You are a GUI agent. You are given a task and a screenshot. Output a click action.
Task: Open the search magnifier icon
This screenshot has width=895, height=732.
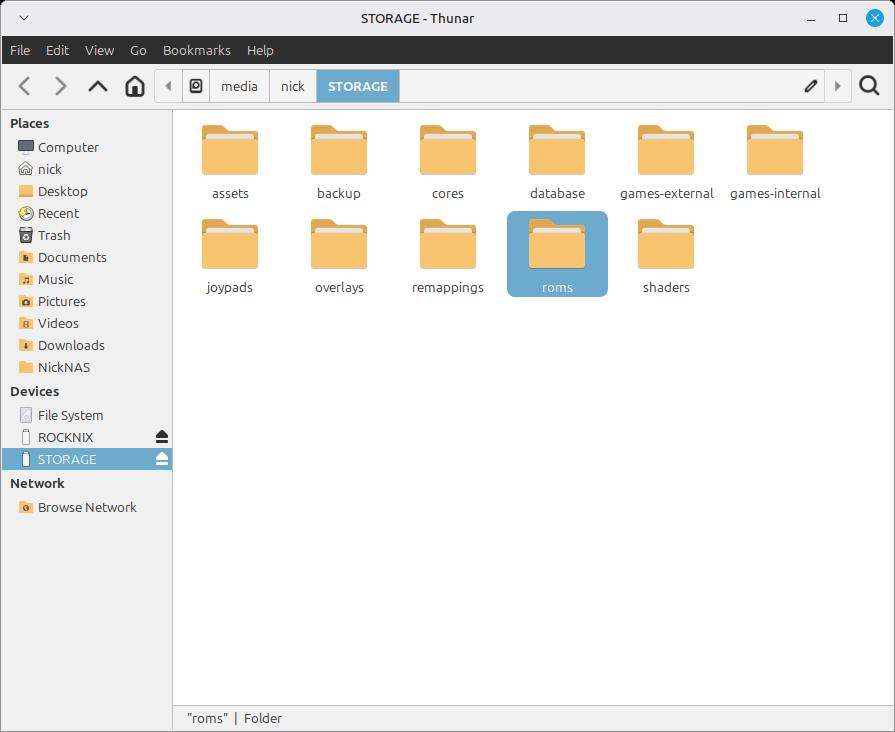pos(869,86)
